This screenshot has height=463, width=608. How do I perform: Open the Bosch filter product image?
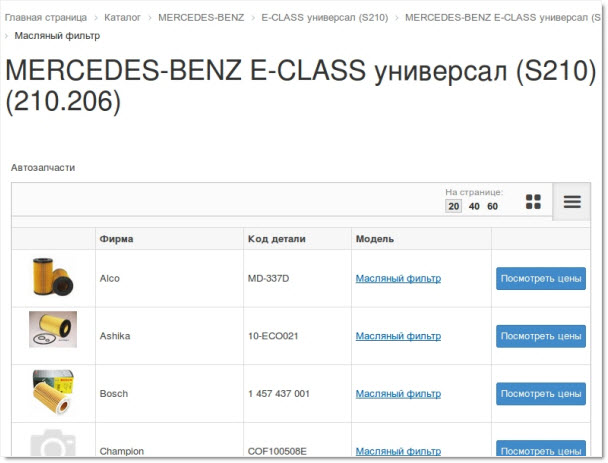pos(52,393)
